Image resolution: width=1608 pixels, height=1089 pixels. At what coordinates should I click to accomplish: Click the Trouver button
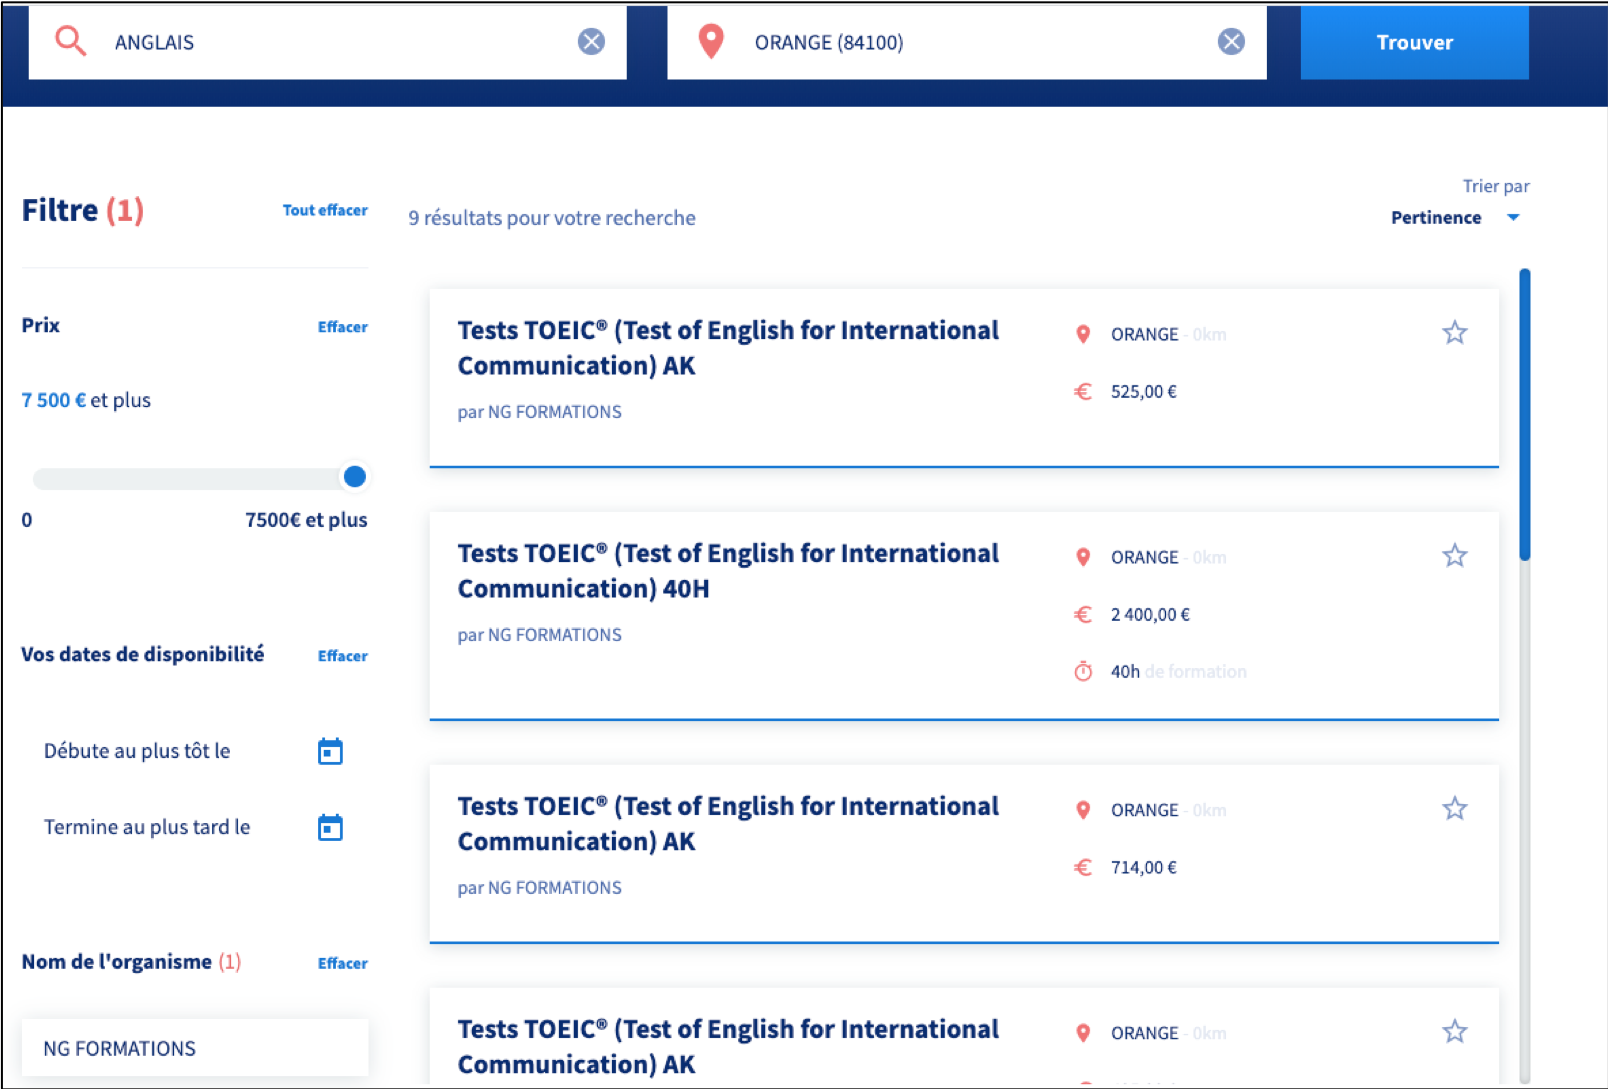tap(1414, 42)
